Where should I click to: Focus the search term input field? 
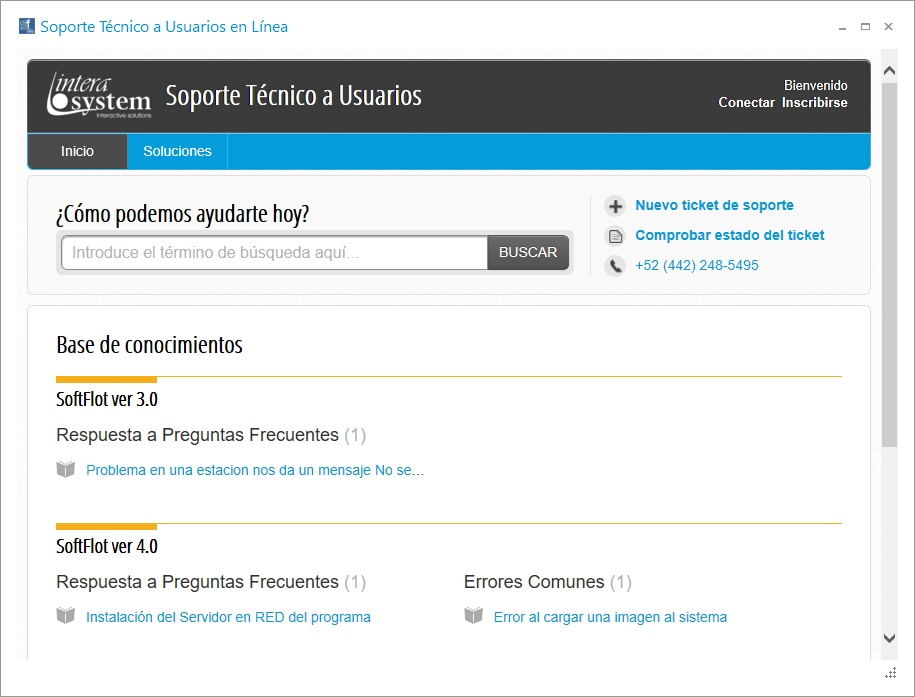point(274,253)
